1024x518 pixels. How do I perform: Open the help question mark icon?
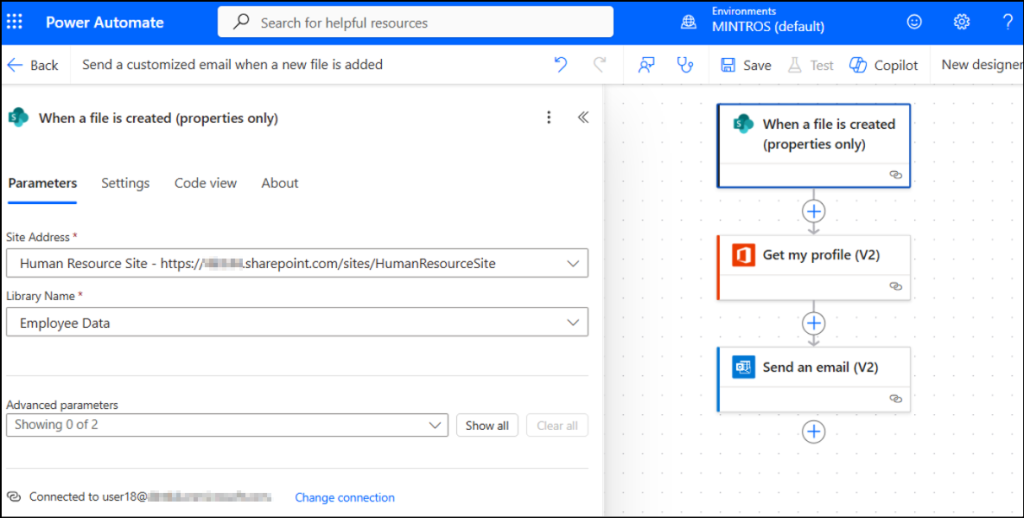tap(1008, 22)
